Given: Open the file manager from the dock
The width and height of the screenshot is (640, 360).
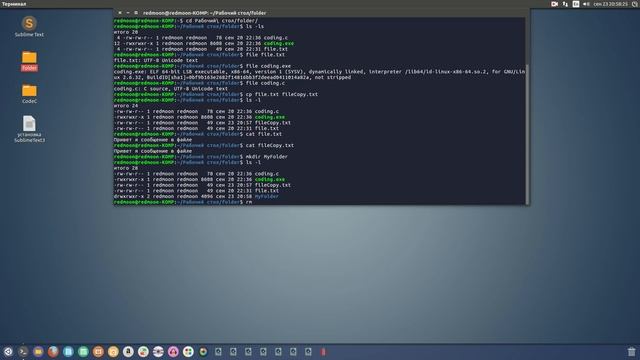Looking at the screenshot, I should pyautogui.click(x=38, y=351).
